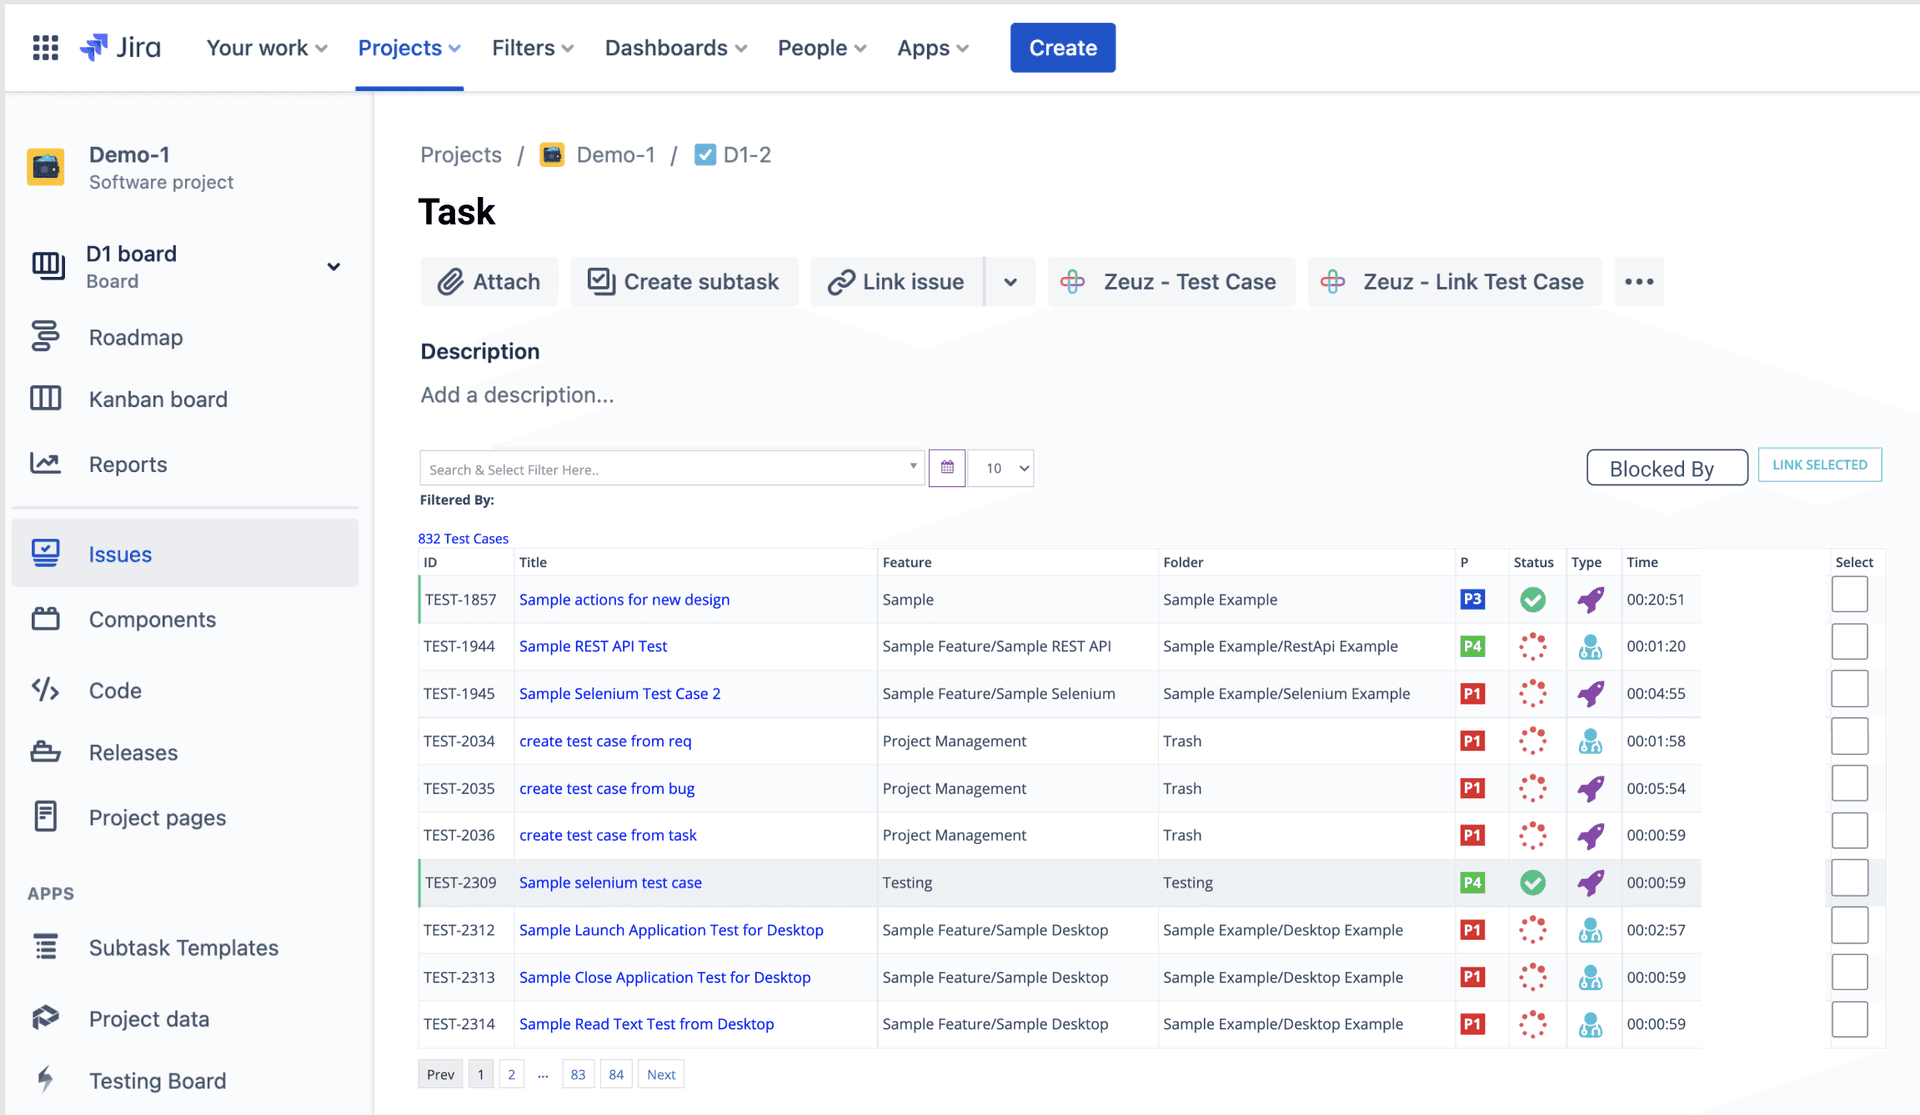
Task: Navigate to page 2 in pagination
Action: (511, 1074)
